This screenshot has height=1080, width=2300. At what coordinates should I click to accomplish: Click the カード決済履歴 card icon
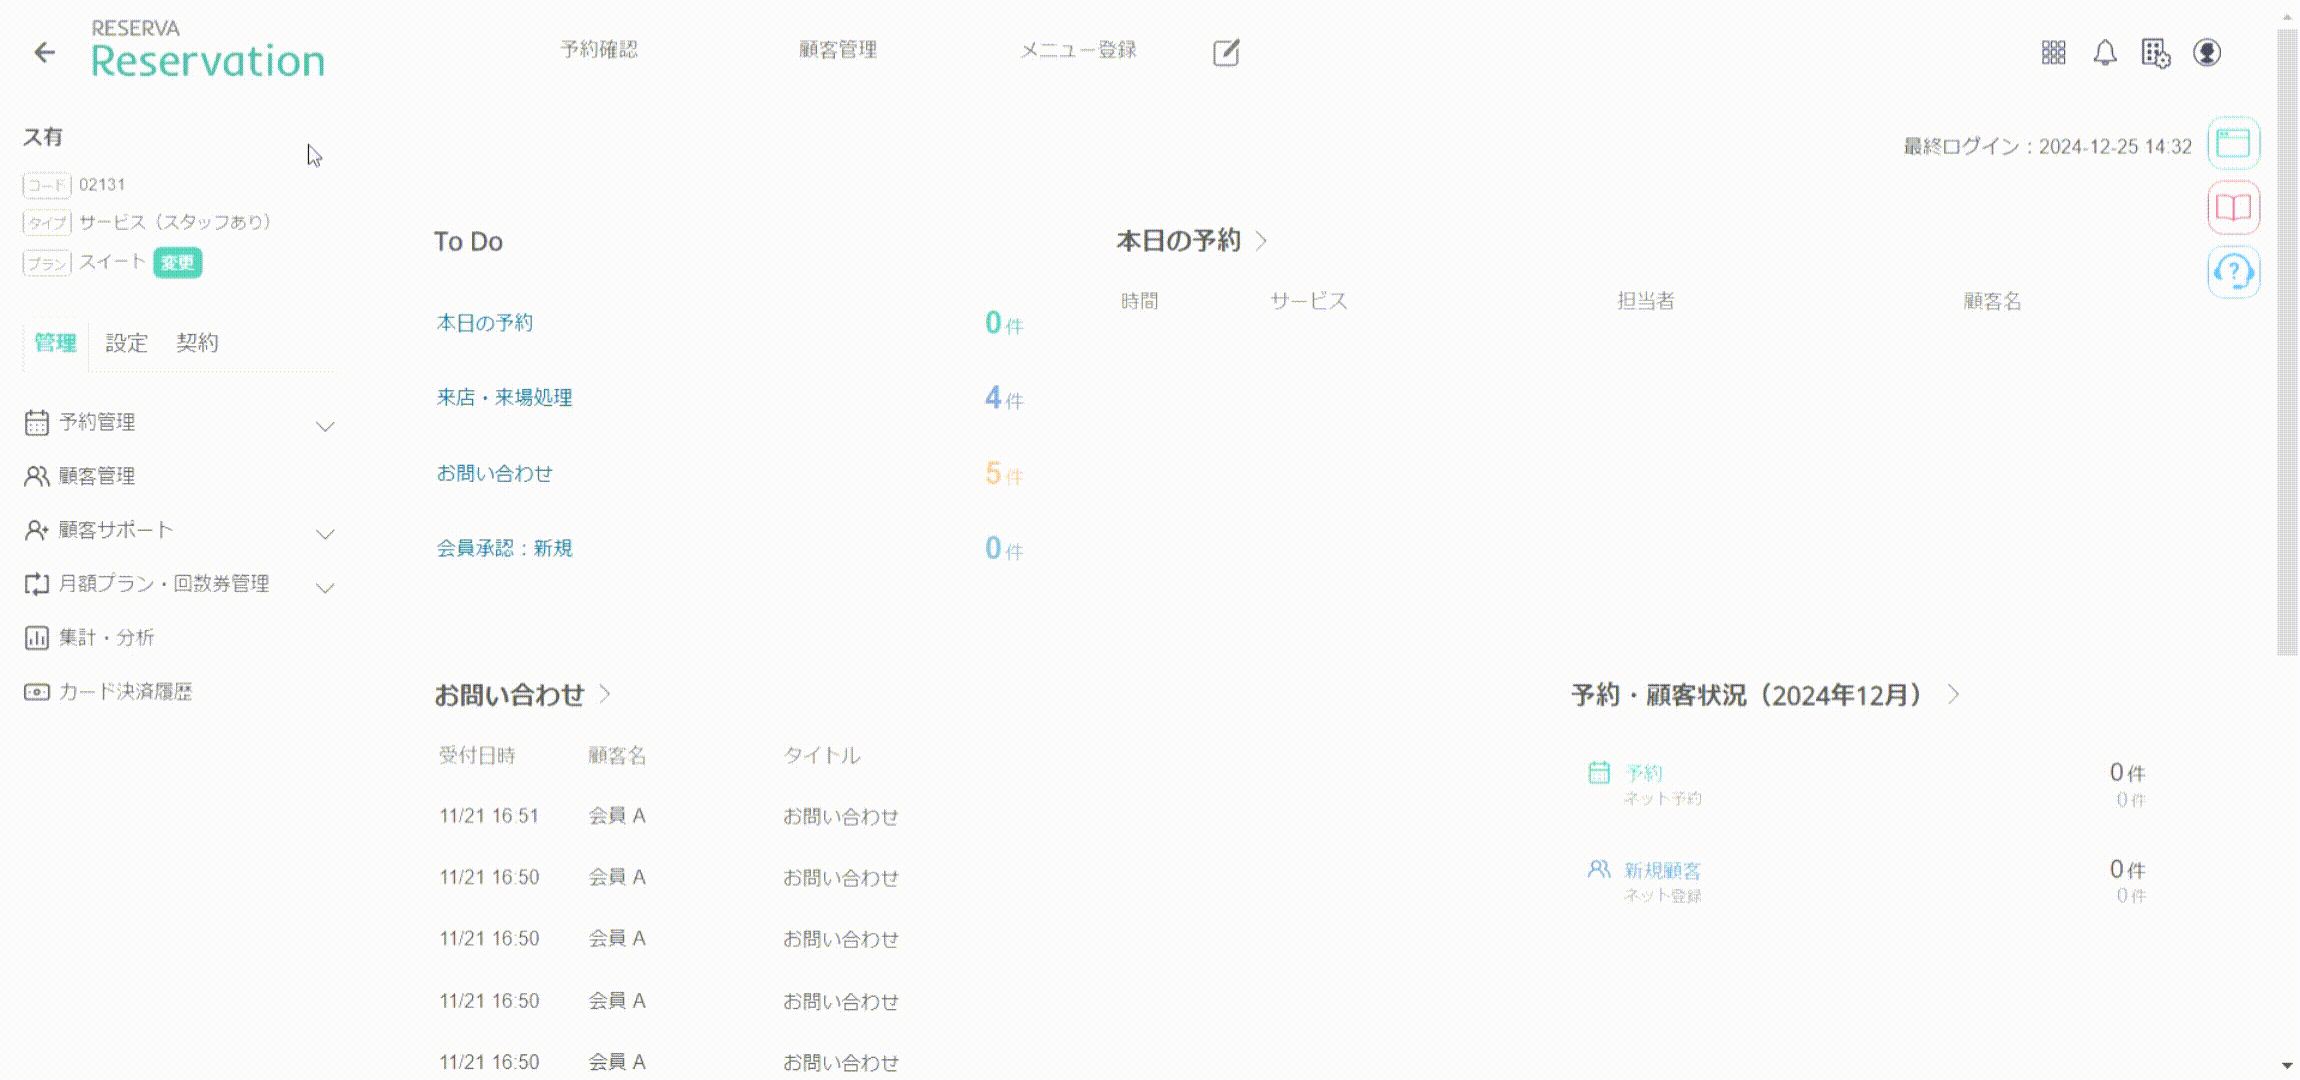37,692
